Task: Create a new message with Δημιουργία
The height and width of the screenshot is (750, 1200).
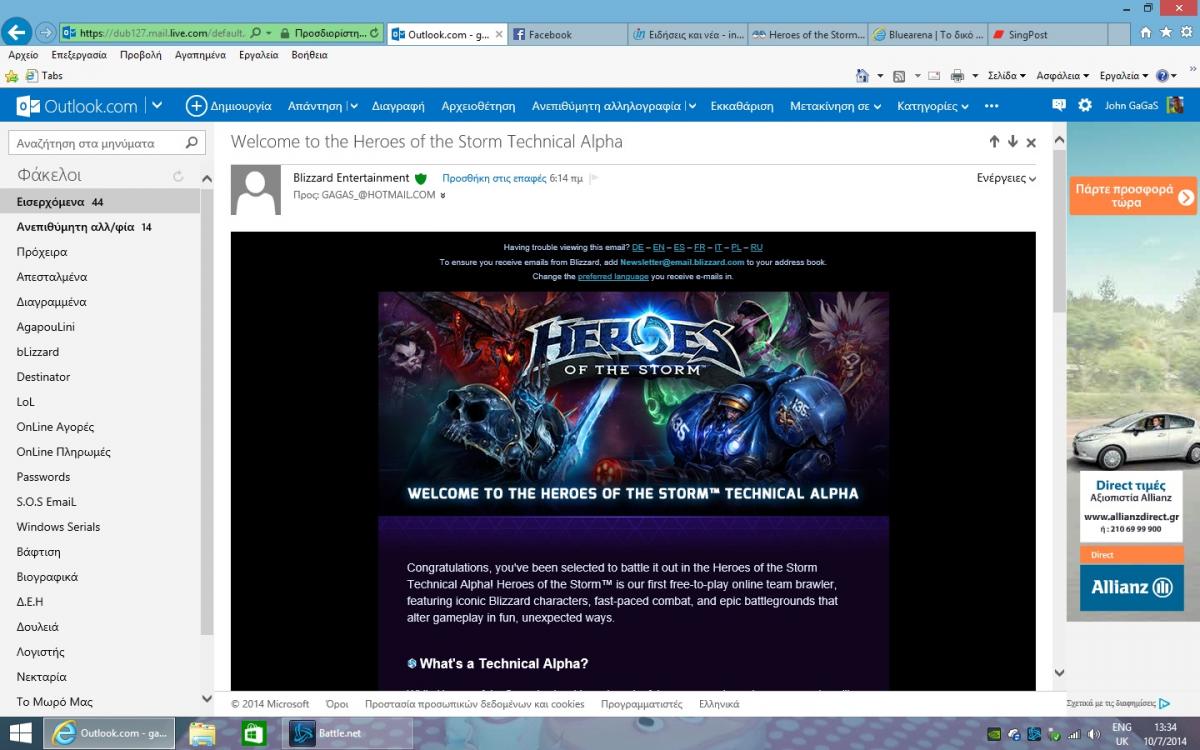Action: [229, 105]
